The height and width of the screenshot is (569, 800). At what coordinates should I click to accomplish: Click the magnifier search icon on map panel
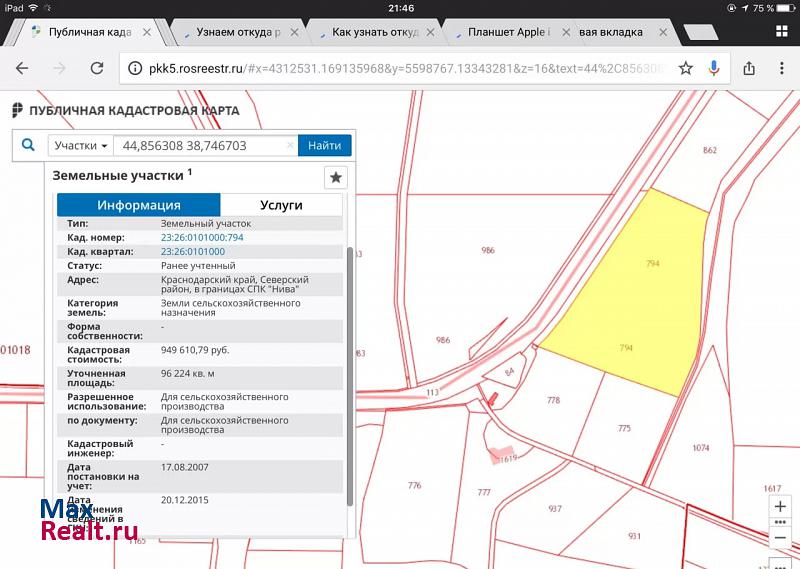point(28,145)
